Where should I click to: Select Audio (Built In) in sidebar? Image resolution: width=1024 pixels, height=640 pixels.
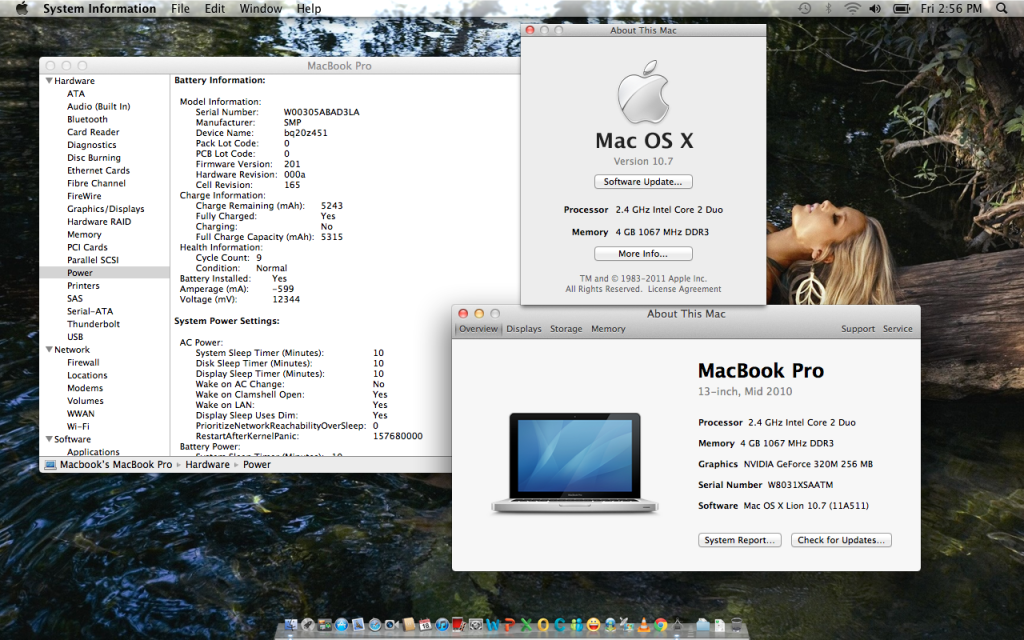99,106
